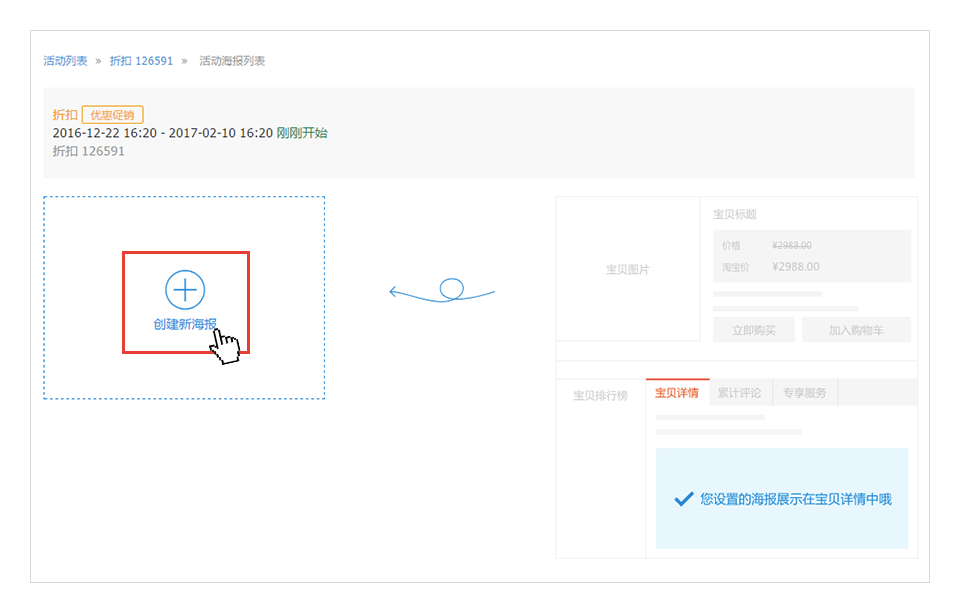960x613 pixels.
Task: Switch to the 宝贝详情 tab
Action: (x=677, y=393)
